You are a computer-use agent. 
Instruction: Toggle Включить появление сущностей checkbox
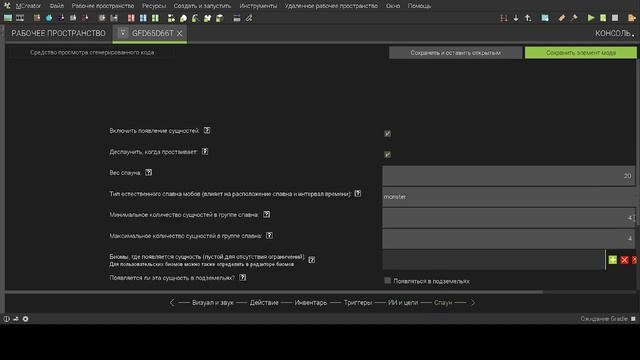coord(387,133)
